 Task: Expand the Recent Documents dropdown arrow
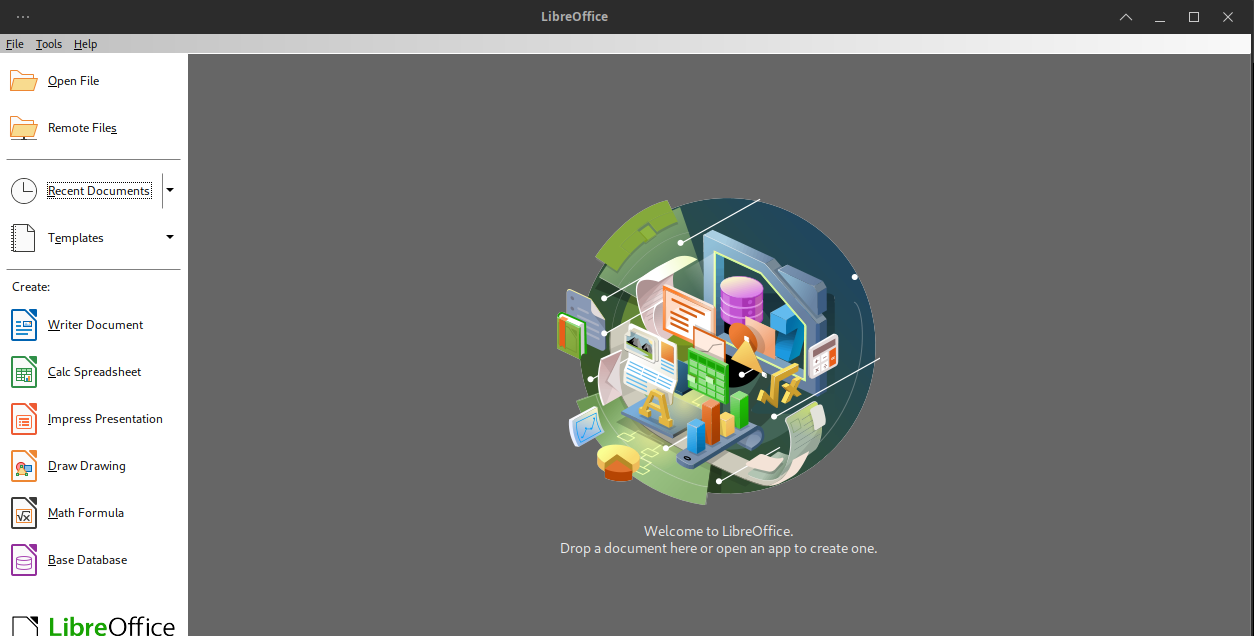[170, 190]
